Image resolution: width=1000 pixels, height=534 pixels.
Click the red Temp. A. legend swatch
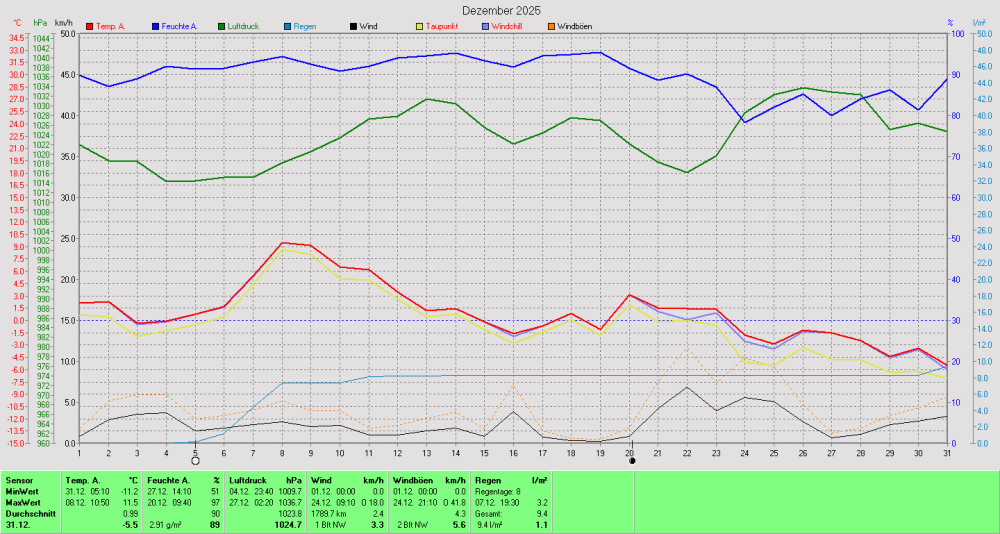[x=90, y=25]
